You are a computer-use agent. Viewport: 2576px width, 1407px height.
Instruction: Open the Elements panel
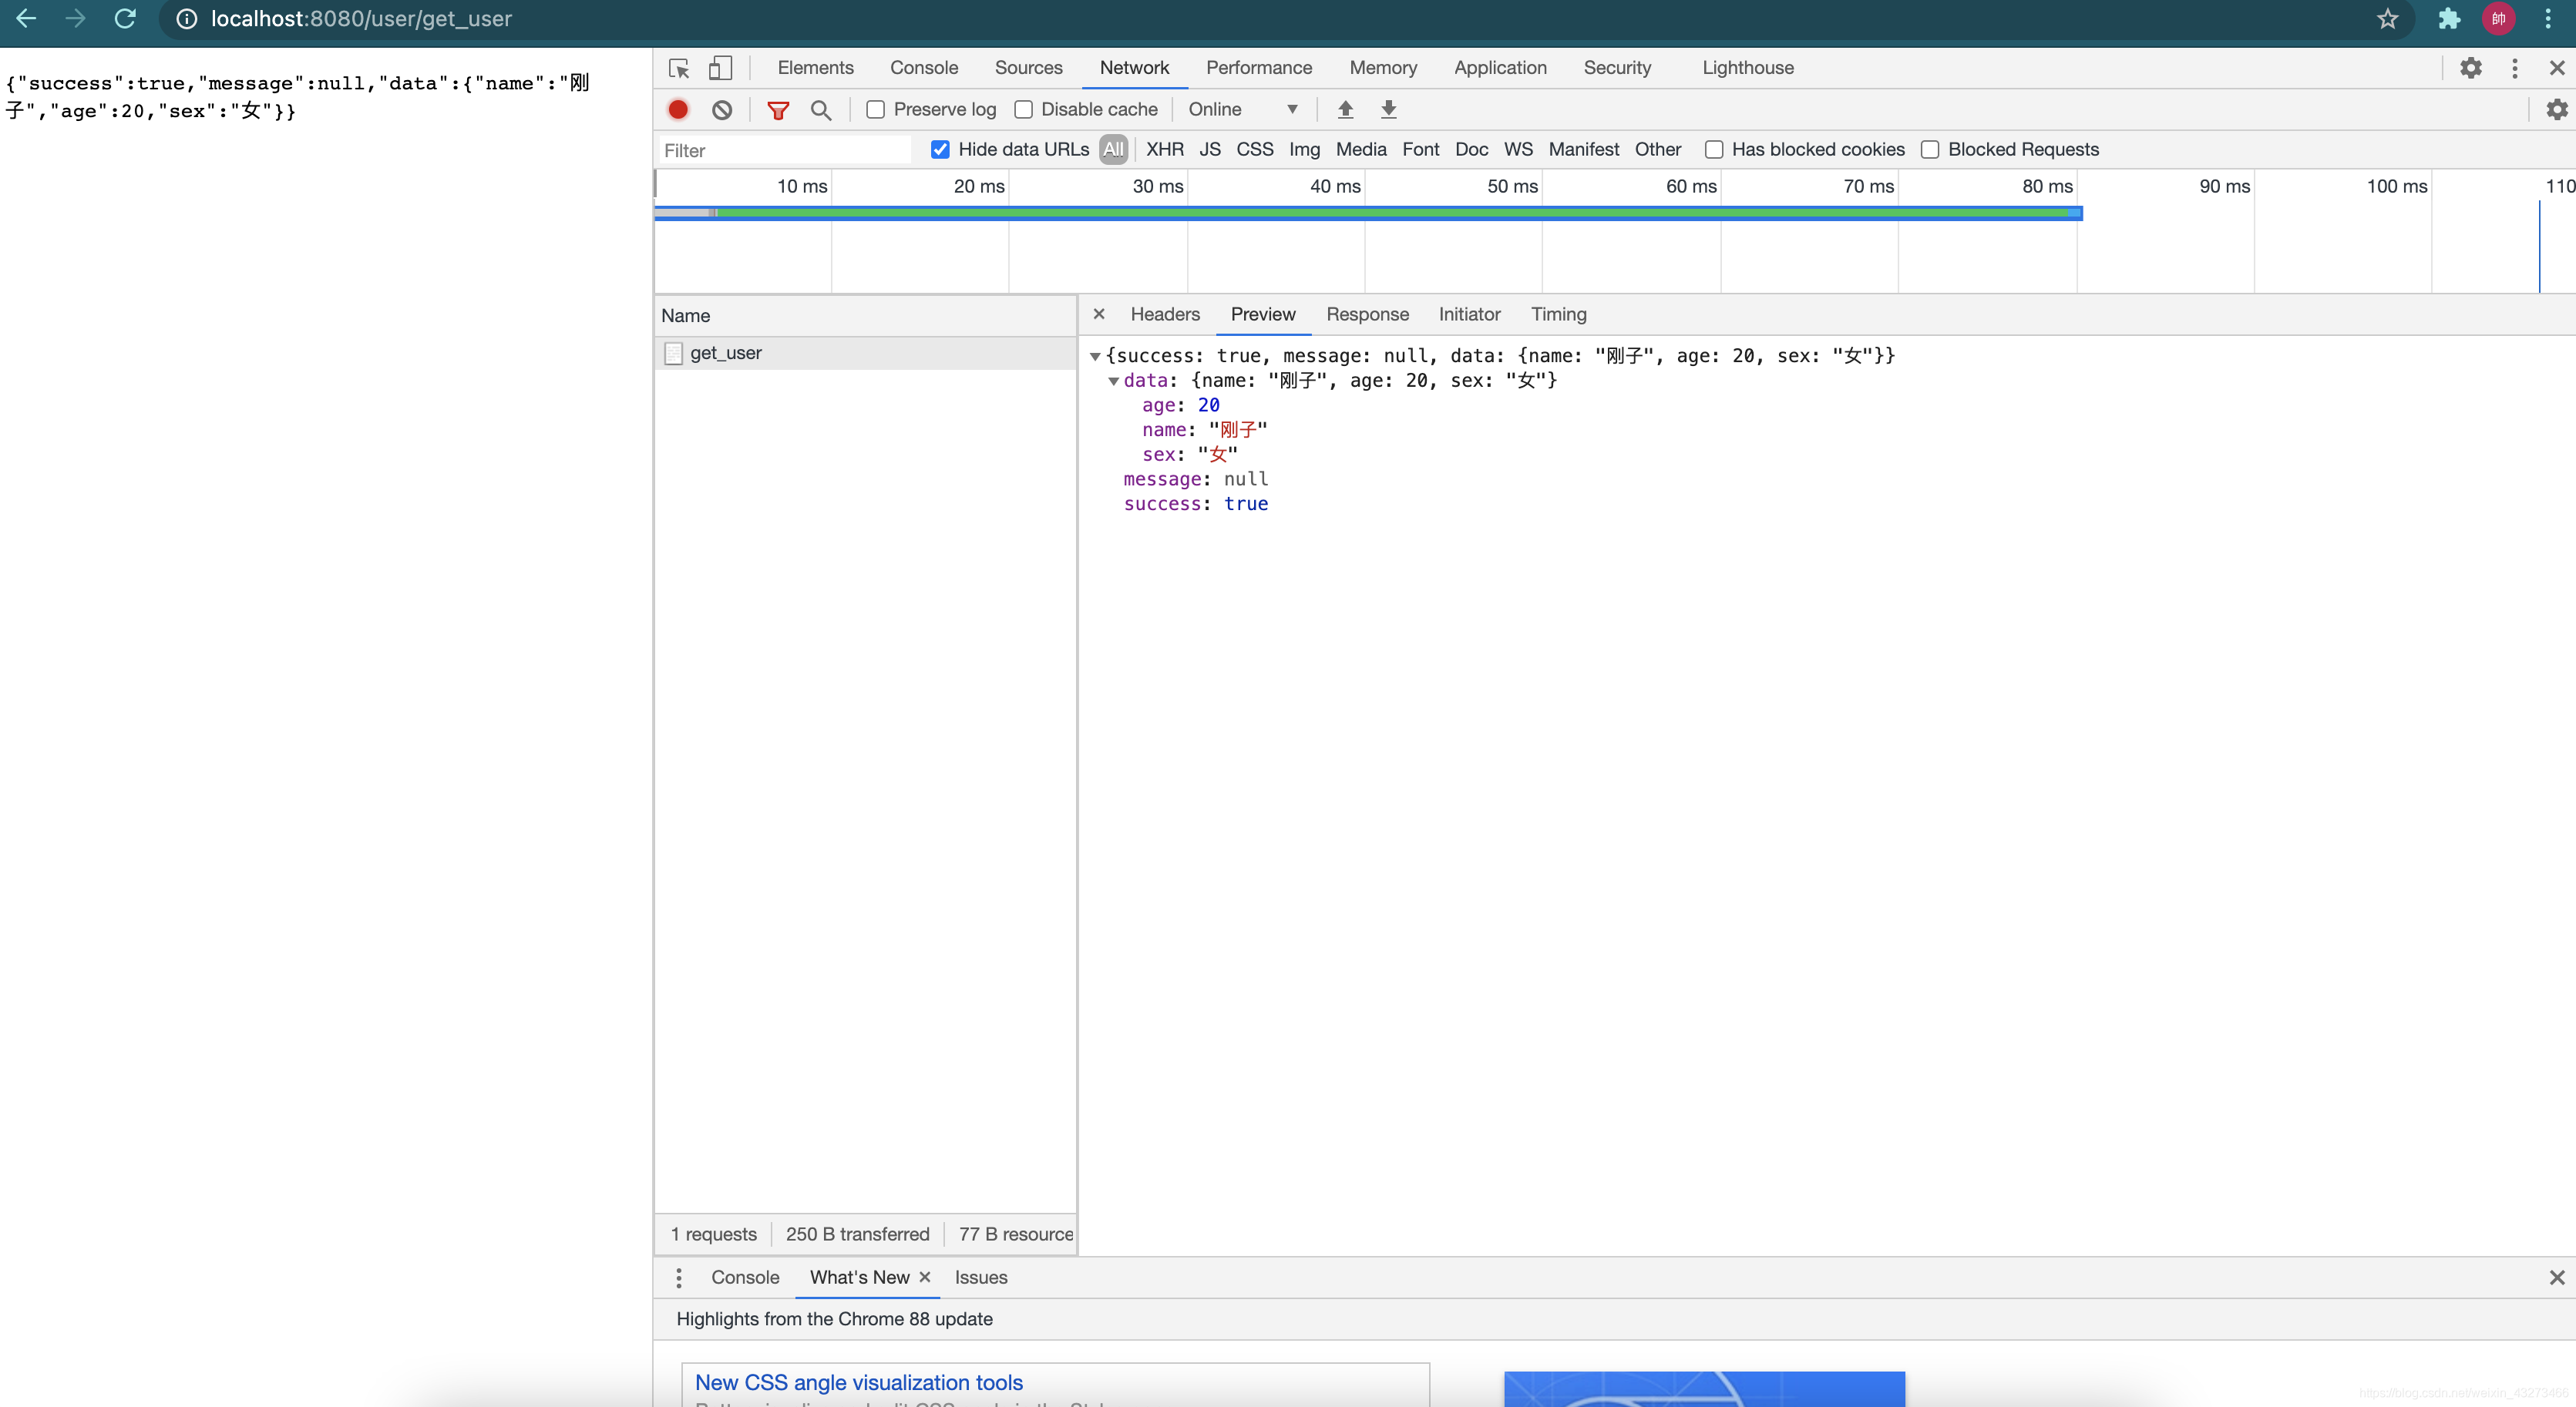click(x=815, y=68)
